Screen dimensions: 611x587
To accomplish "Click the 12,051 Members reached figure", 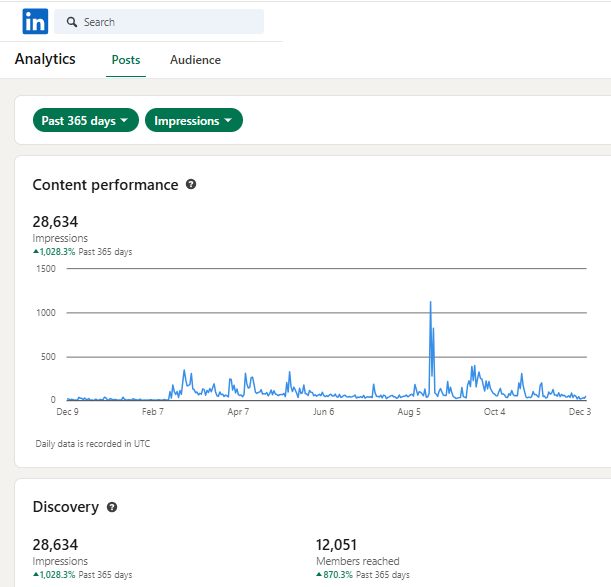I will point(336,545).
